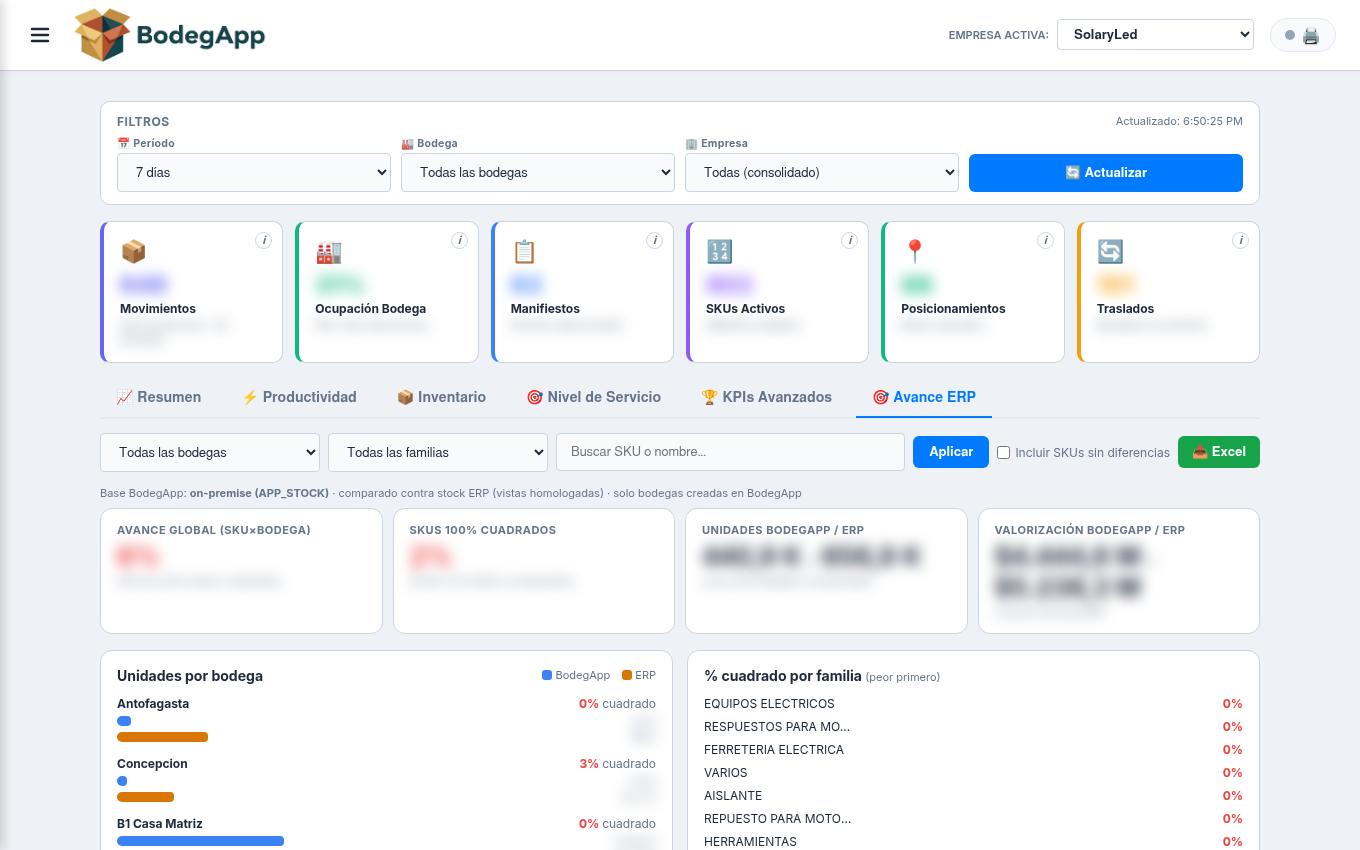This screenshot has width=1360, height=850.
Task: Click the EQUIPOS ELECTRICOS family row
Action: point(973,704)
